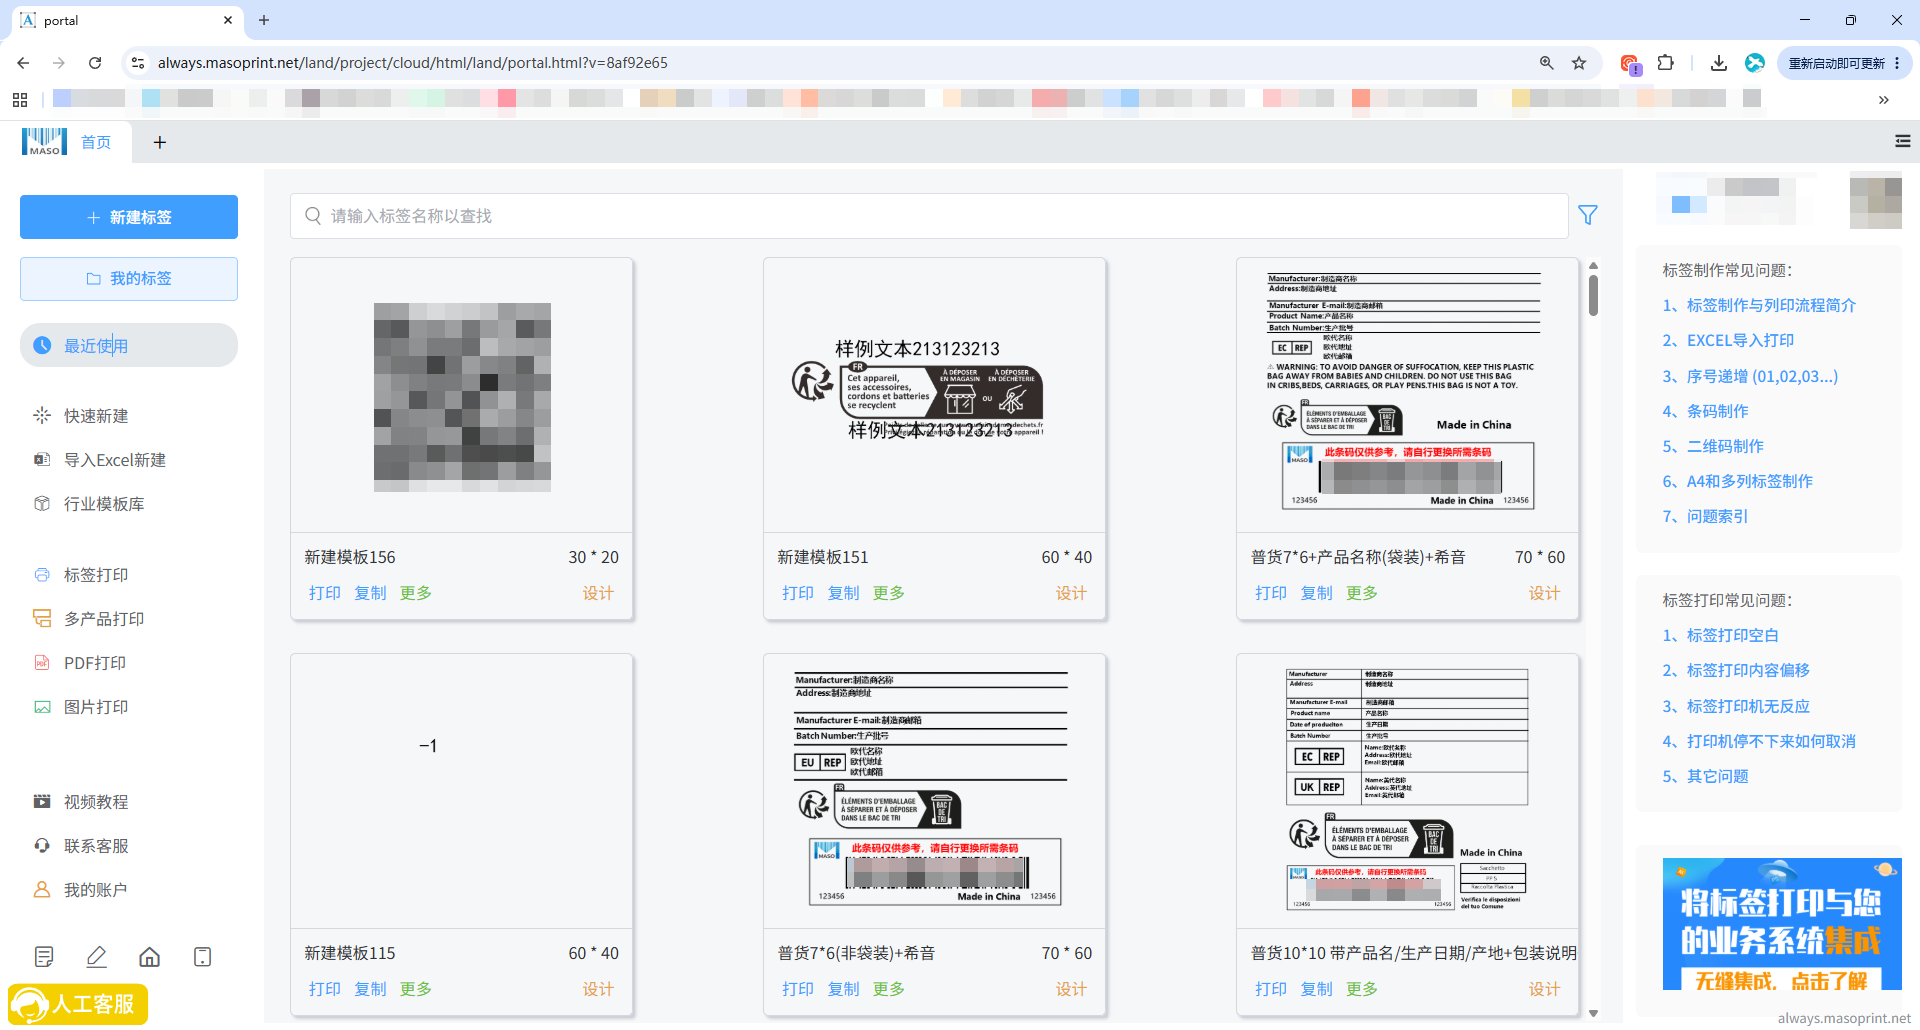The width and height of the screenshot is (1920, 1030).
Task: Open 我的标签 button
Action: point(129,278)
